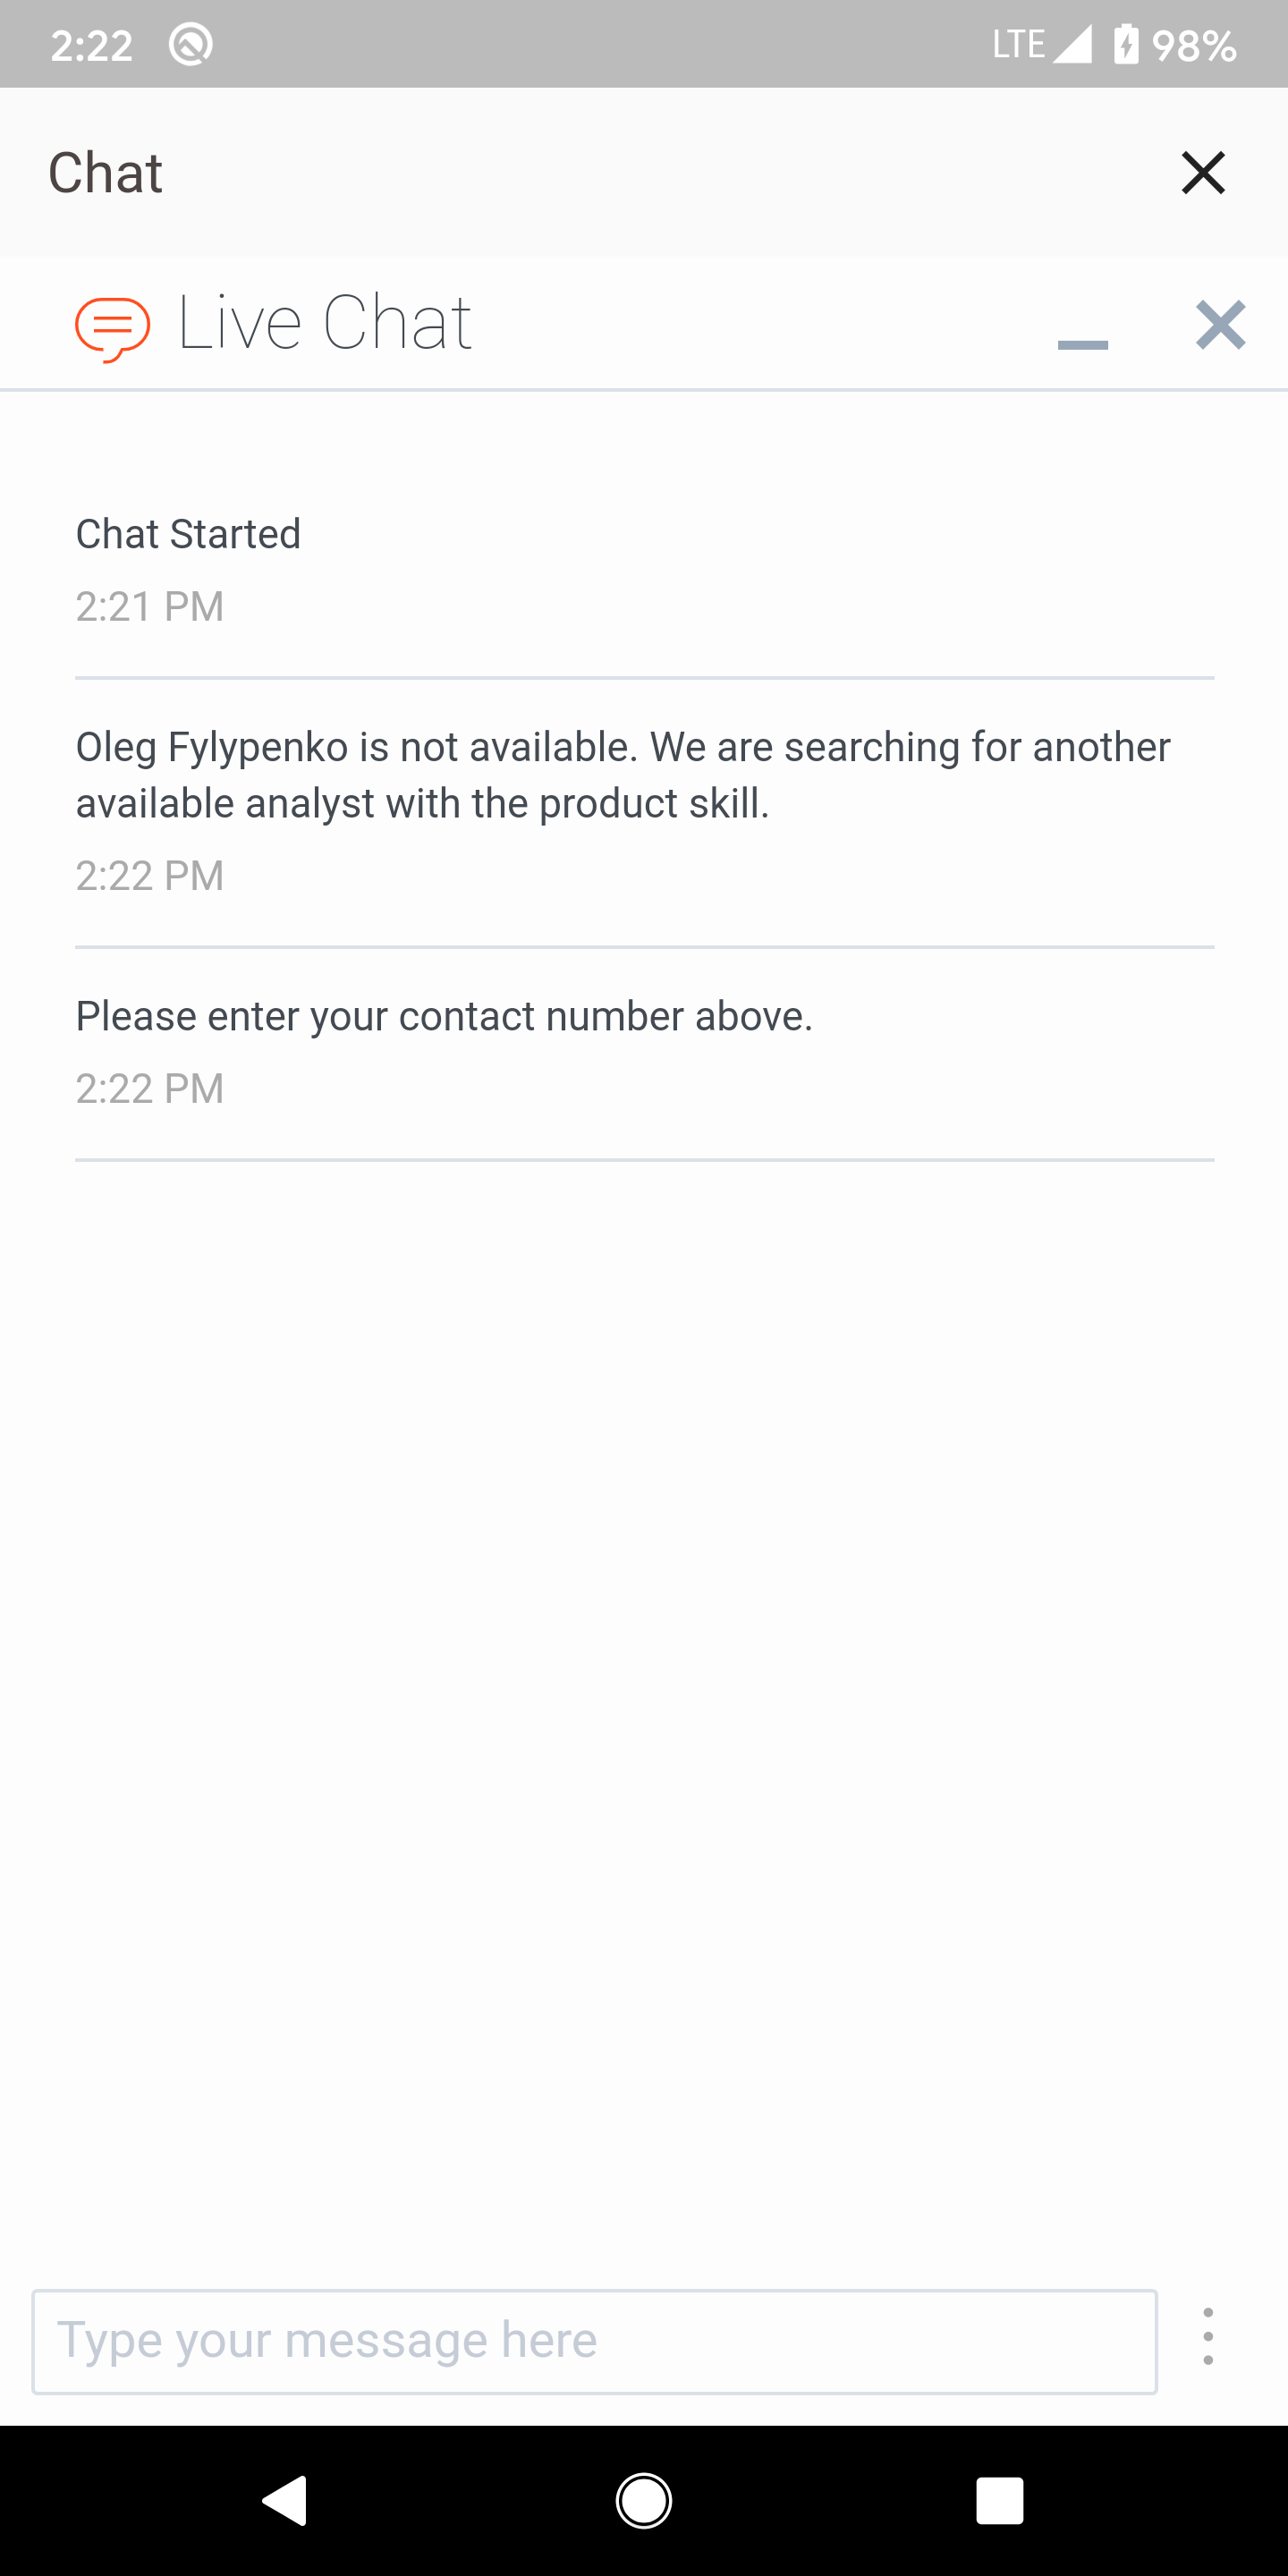
Task: Tap the status bar clock showing 2:22
Action: [92, 46]
